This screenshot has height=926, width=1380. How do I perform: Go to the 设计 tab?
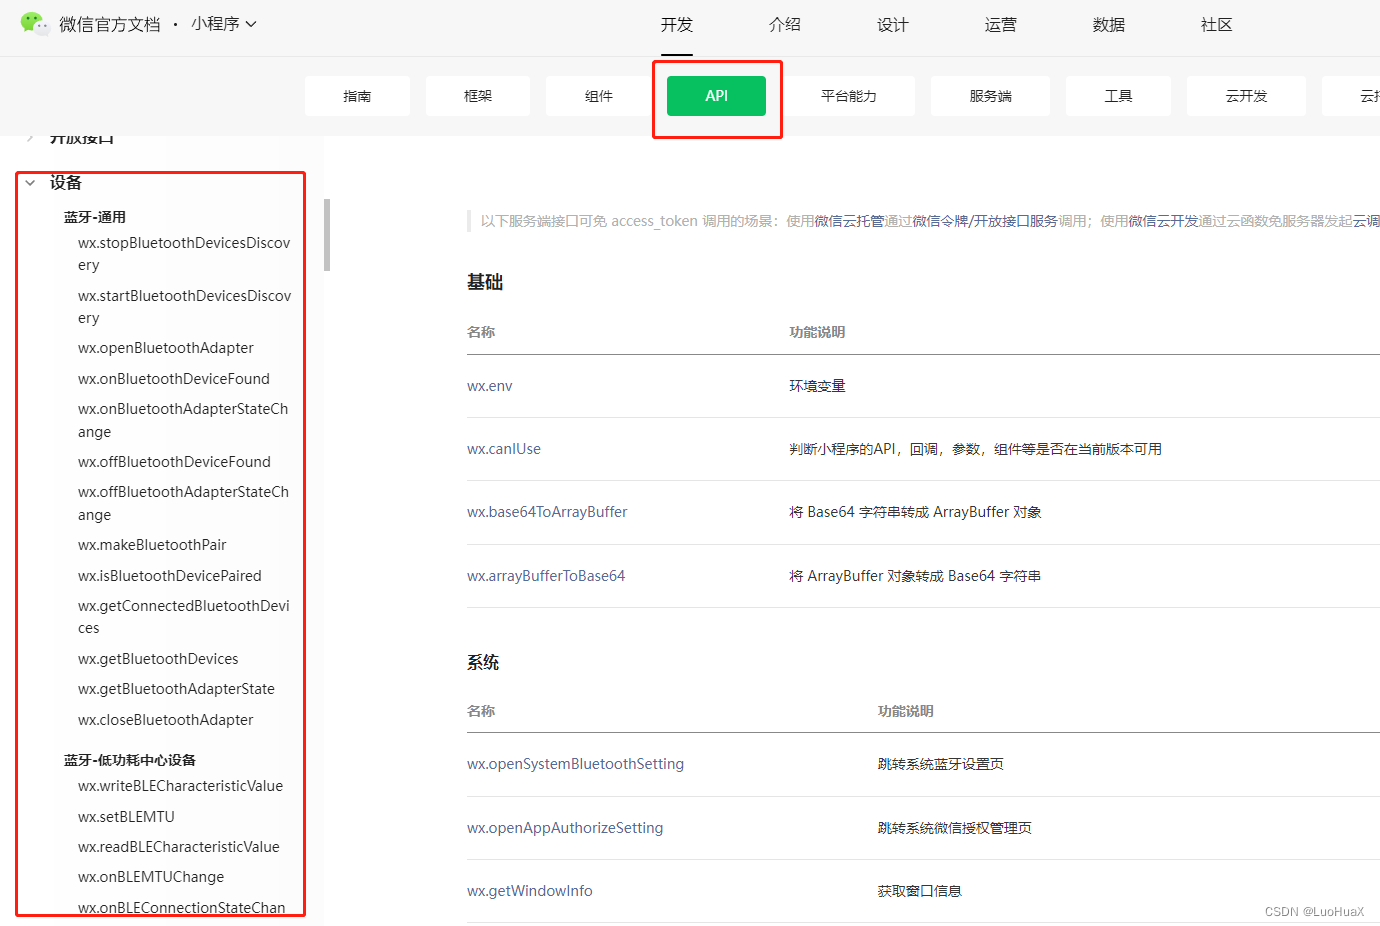pyautogui.click(x=893, y=25)
